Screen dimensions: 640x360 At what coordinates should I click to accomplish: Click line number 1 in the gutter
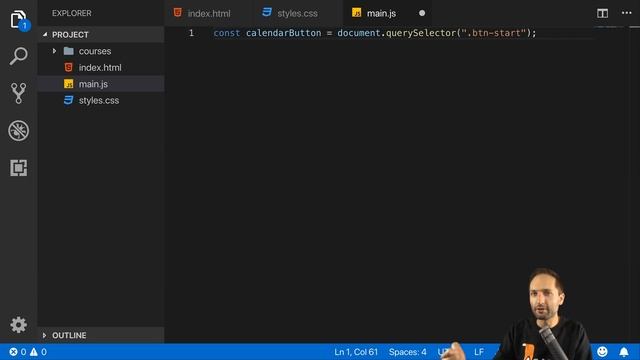tap(191, 33)
